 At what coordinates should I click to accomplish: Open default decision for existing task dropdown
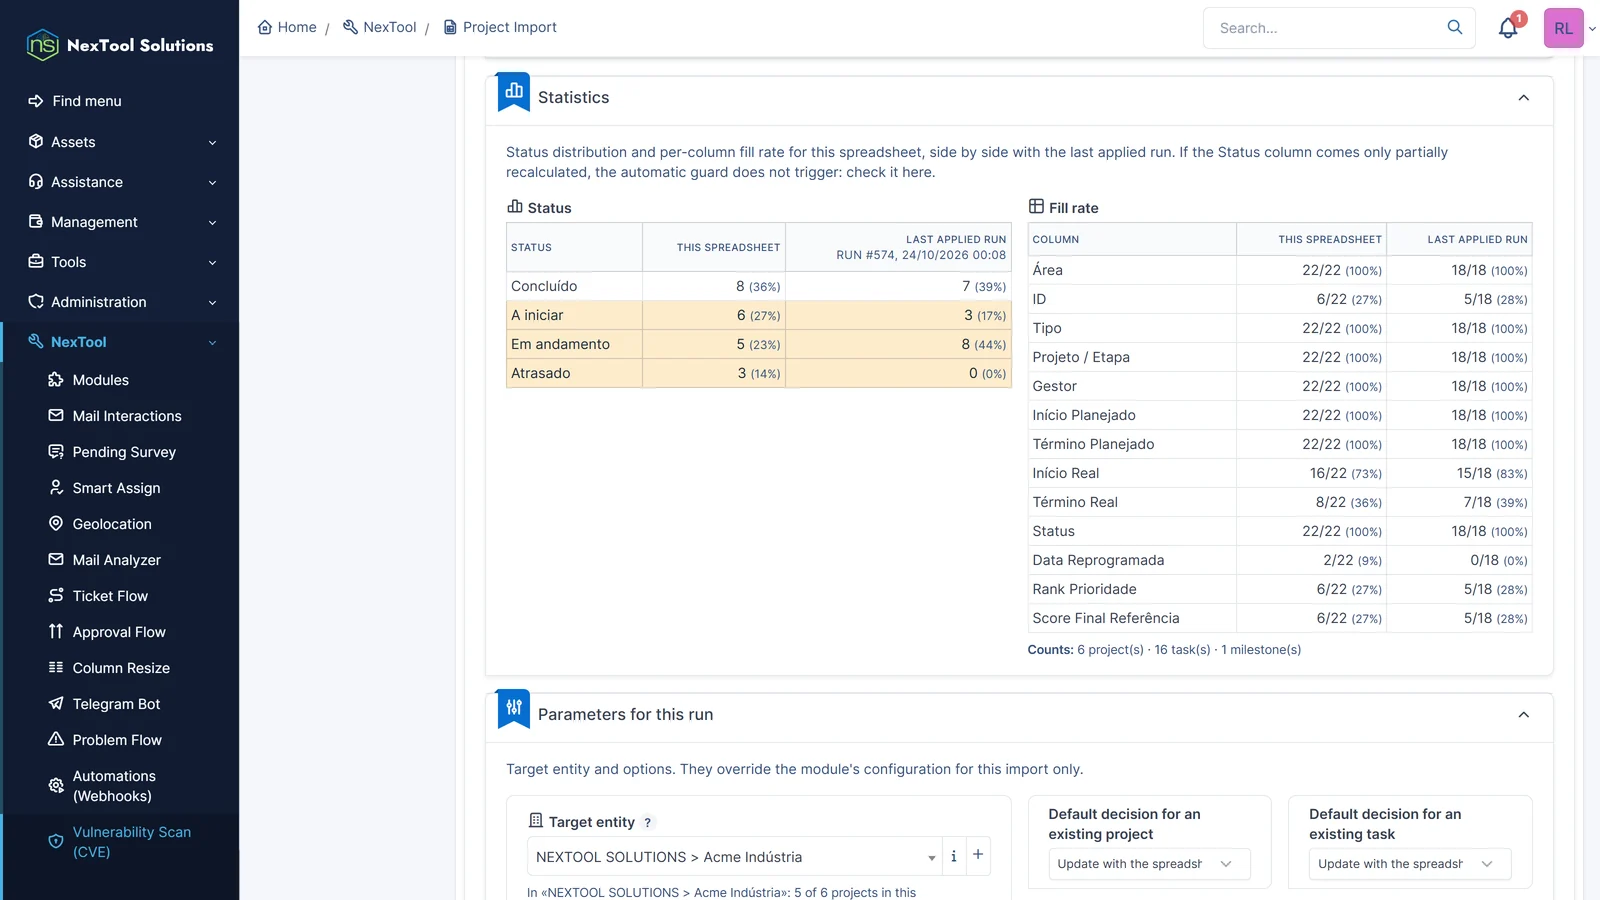pos(1410,864)
